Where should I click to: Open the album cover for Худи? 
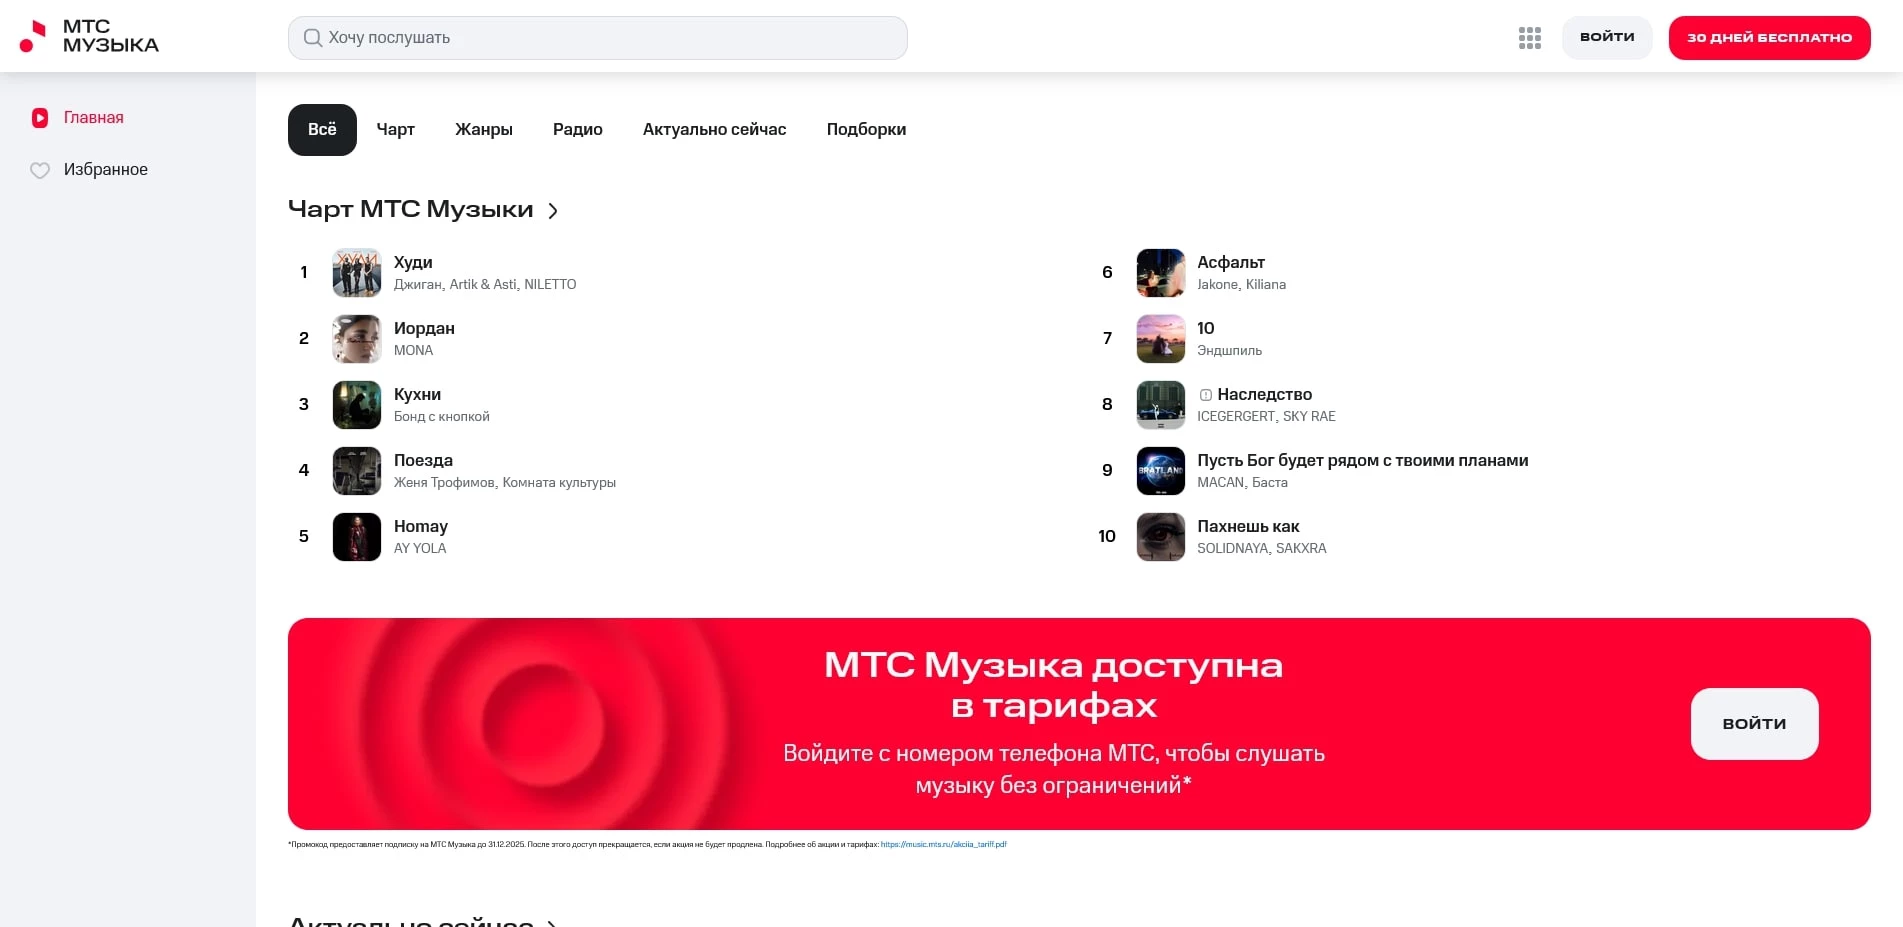pyautogui.click(x=356, y=272)
